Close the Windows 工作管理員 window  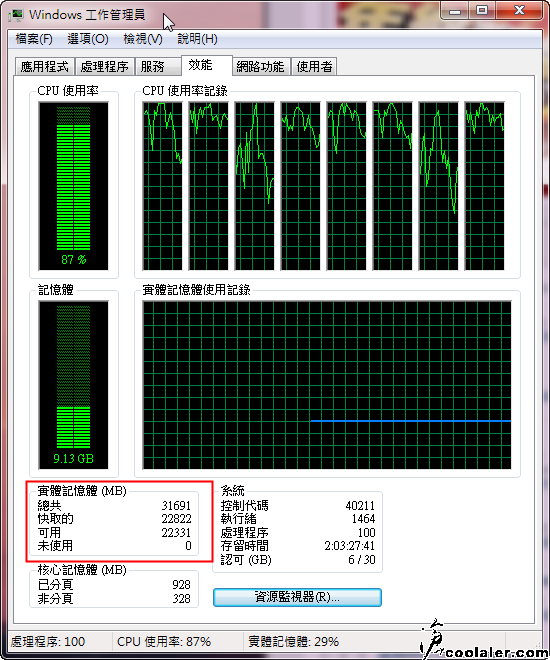tap(519, 10)
